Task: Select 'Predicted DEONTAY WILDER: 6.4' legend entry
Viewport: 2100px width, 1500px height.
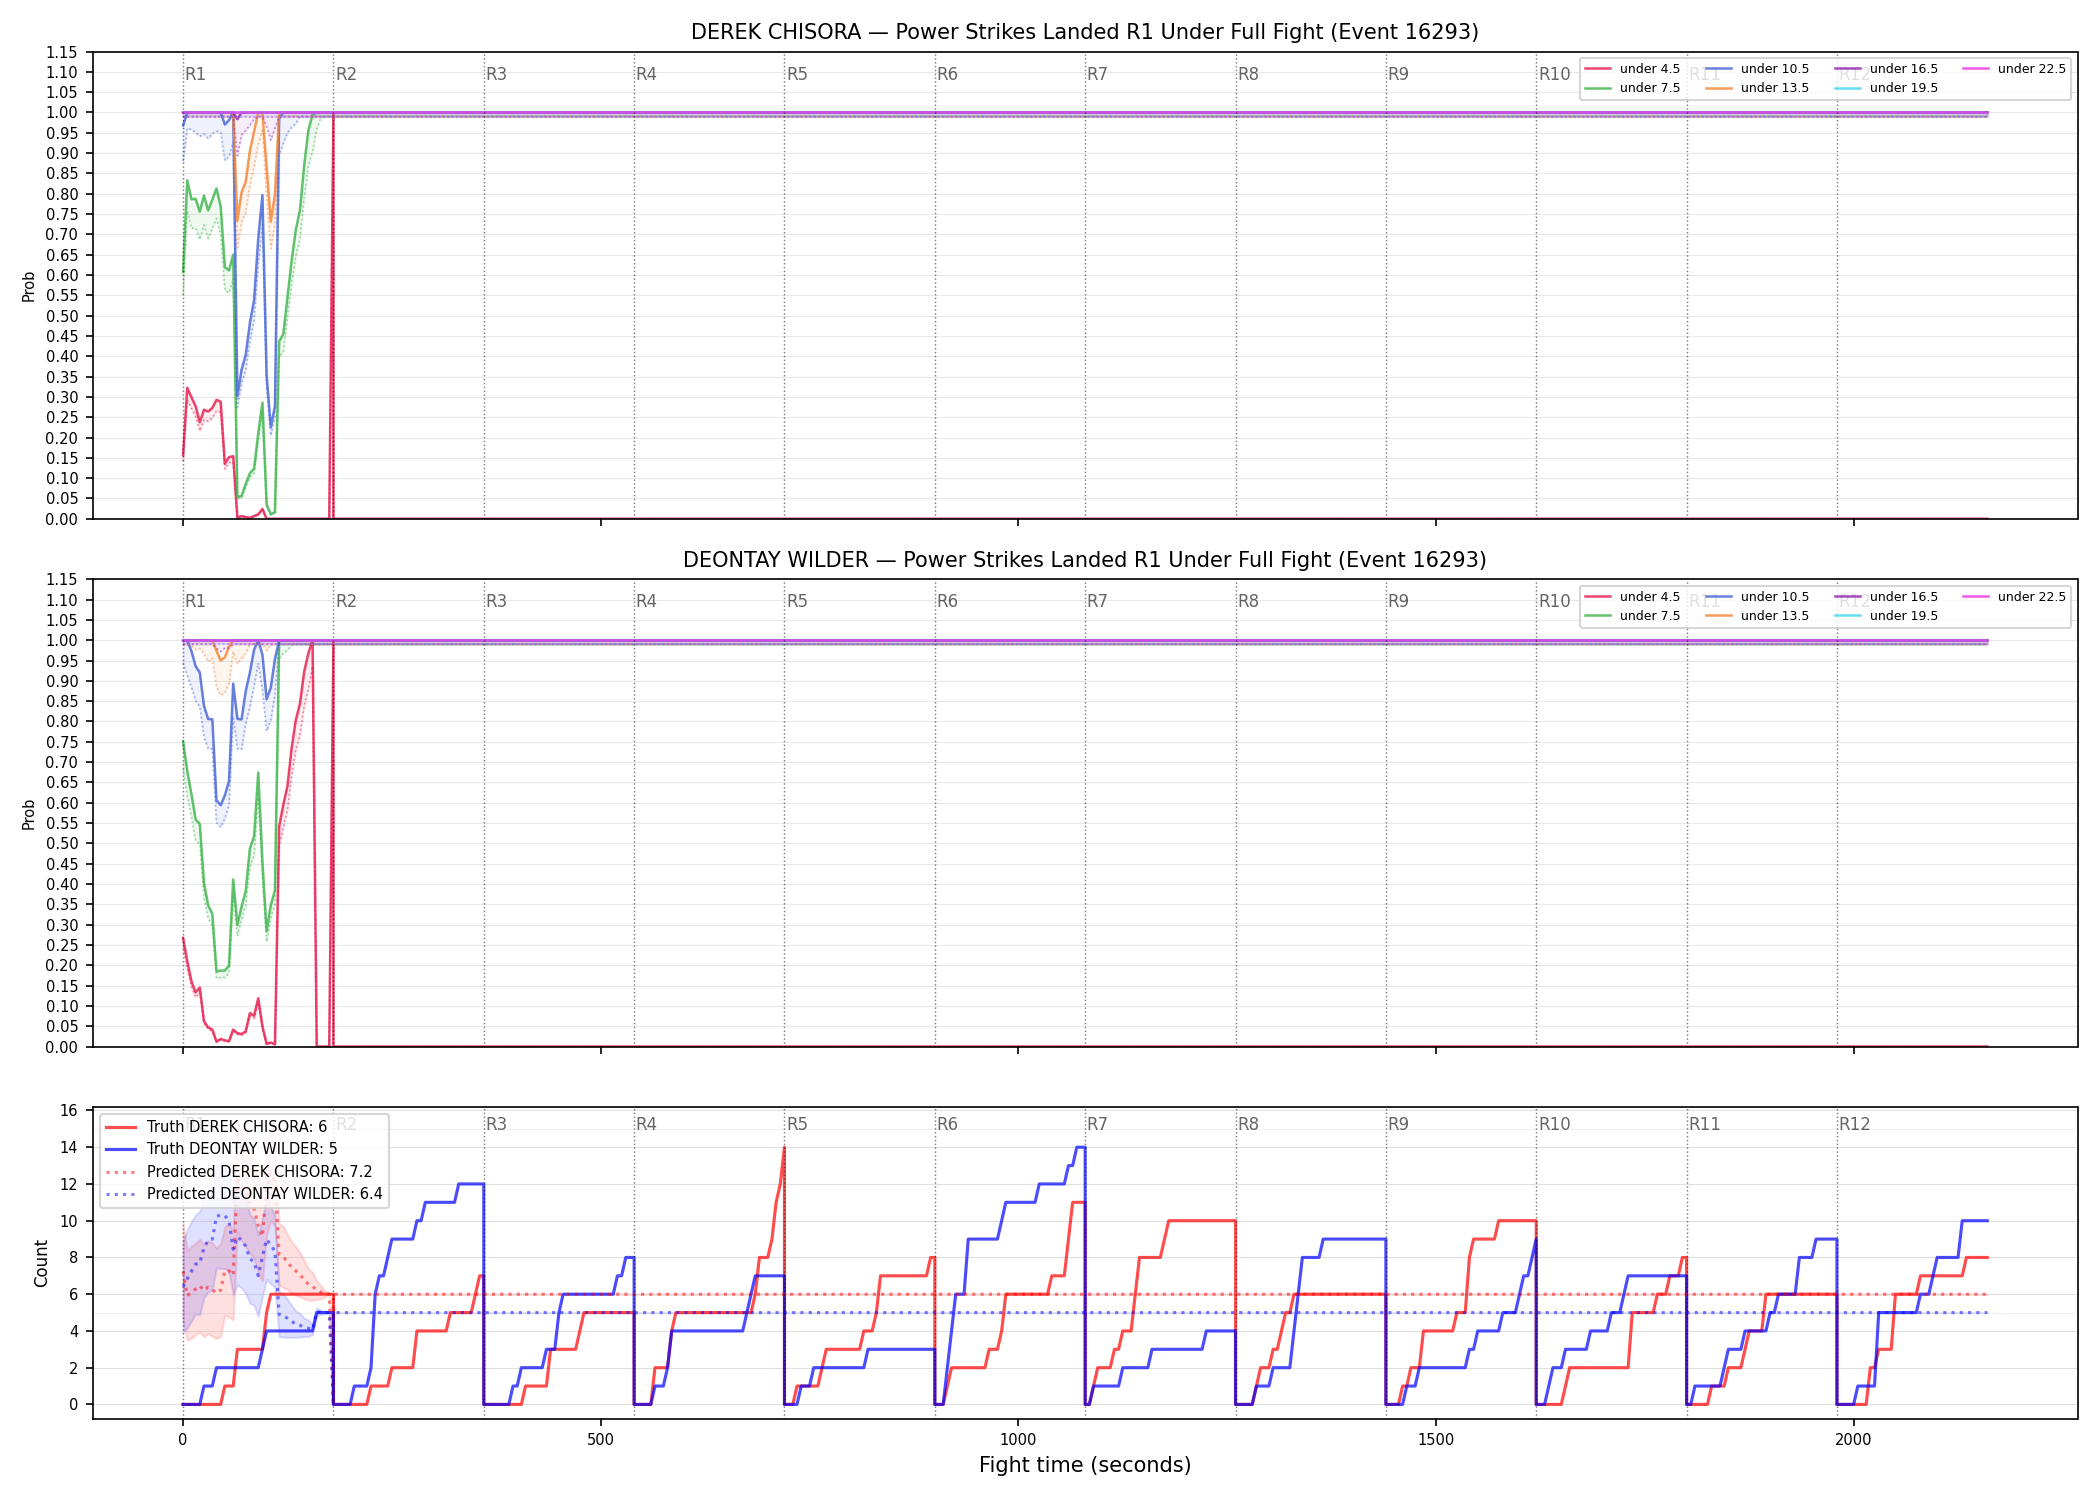Action: [244, 1194]
